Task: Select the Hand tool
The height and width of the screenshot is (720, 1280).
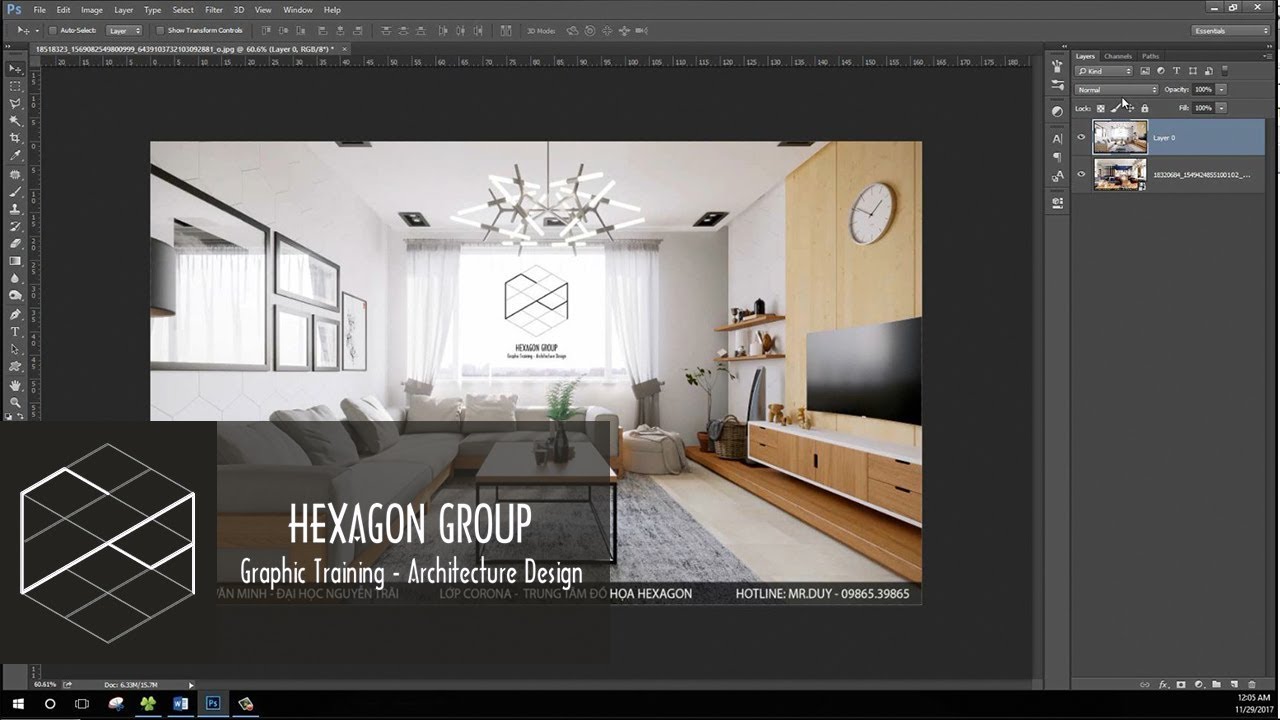Action: coord(15,385)
